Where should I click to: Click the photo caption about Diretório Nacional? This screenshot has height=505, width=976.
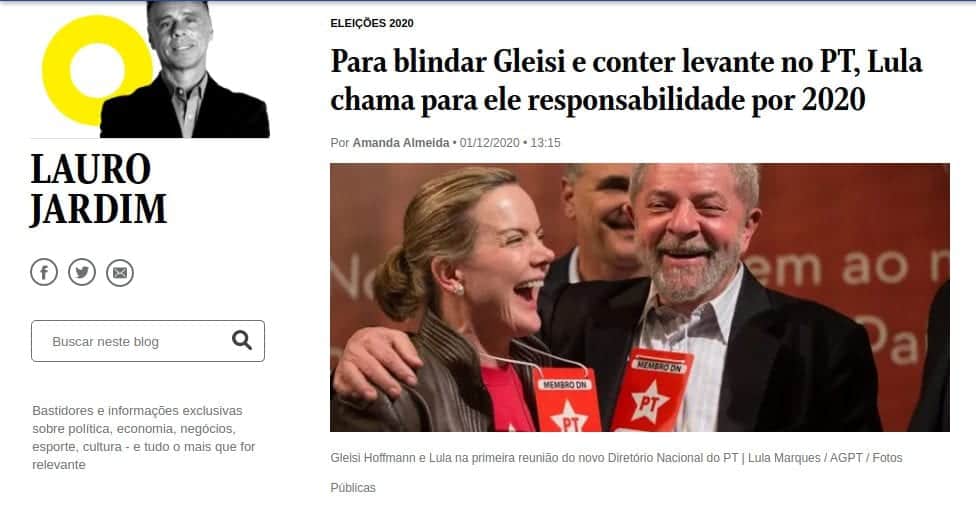(616, 458)
